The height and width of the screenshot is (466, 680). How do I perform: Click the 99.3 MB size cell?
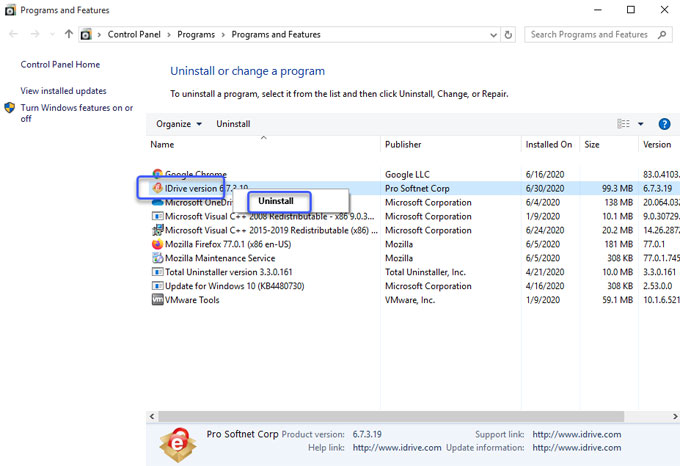(x=617, y=189)
